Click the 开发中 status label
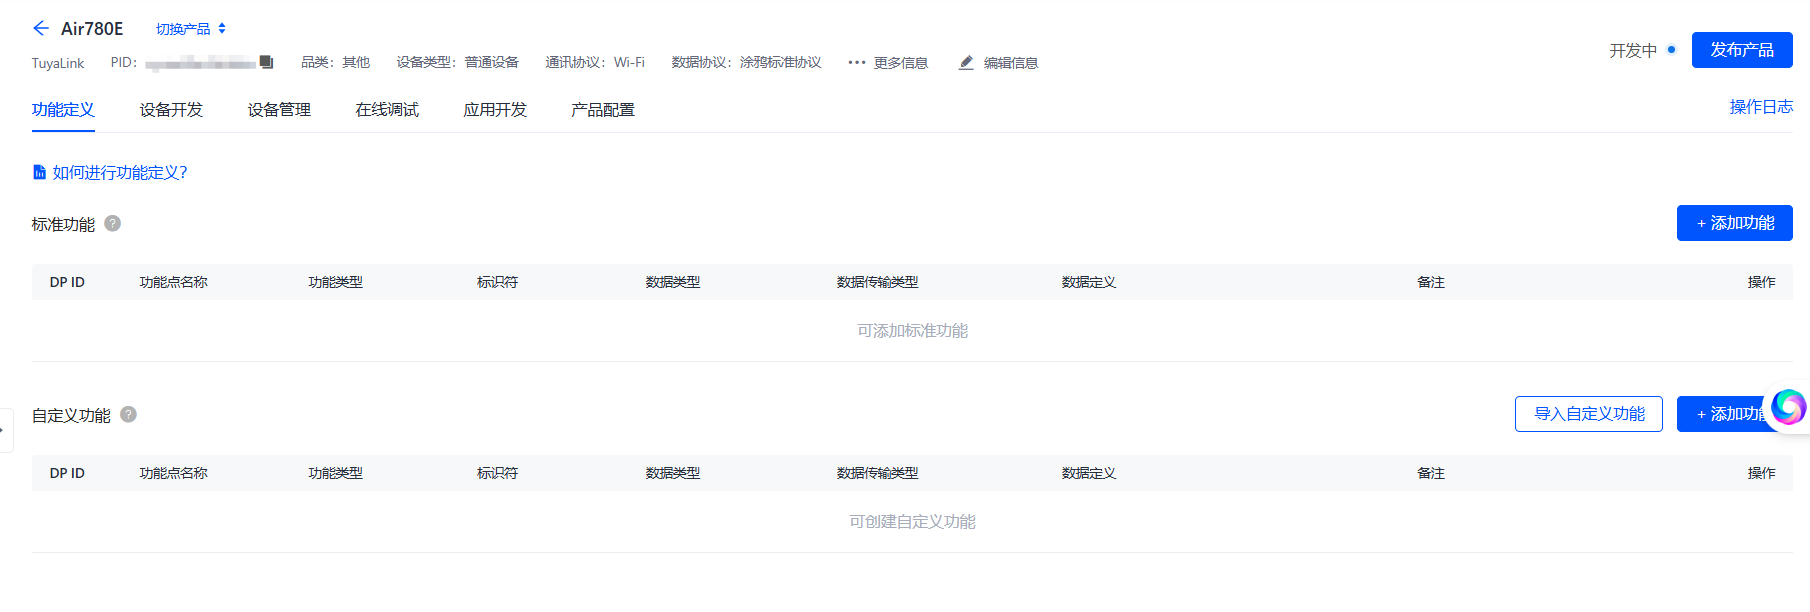This screenshot has height=612, width=1810. pos(1633,50)
